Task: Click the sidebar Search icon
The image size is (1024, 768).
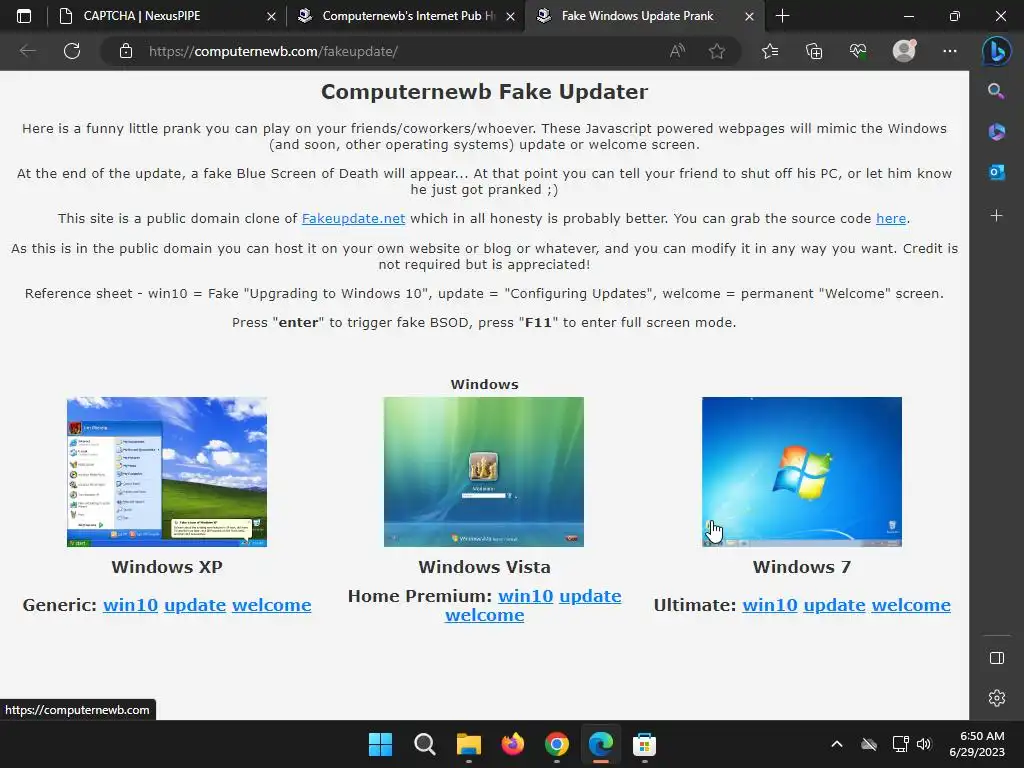Action: coord(996,91)
